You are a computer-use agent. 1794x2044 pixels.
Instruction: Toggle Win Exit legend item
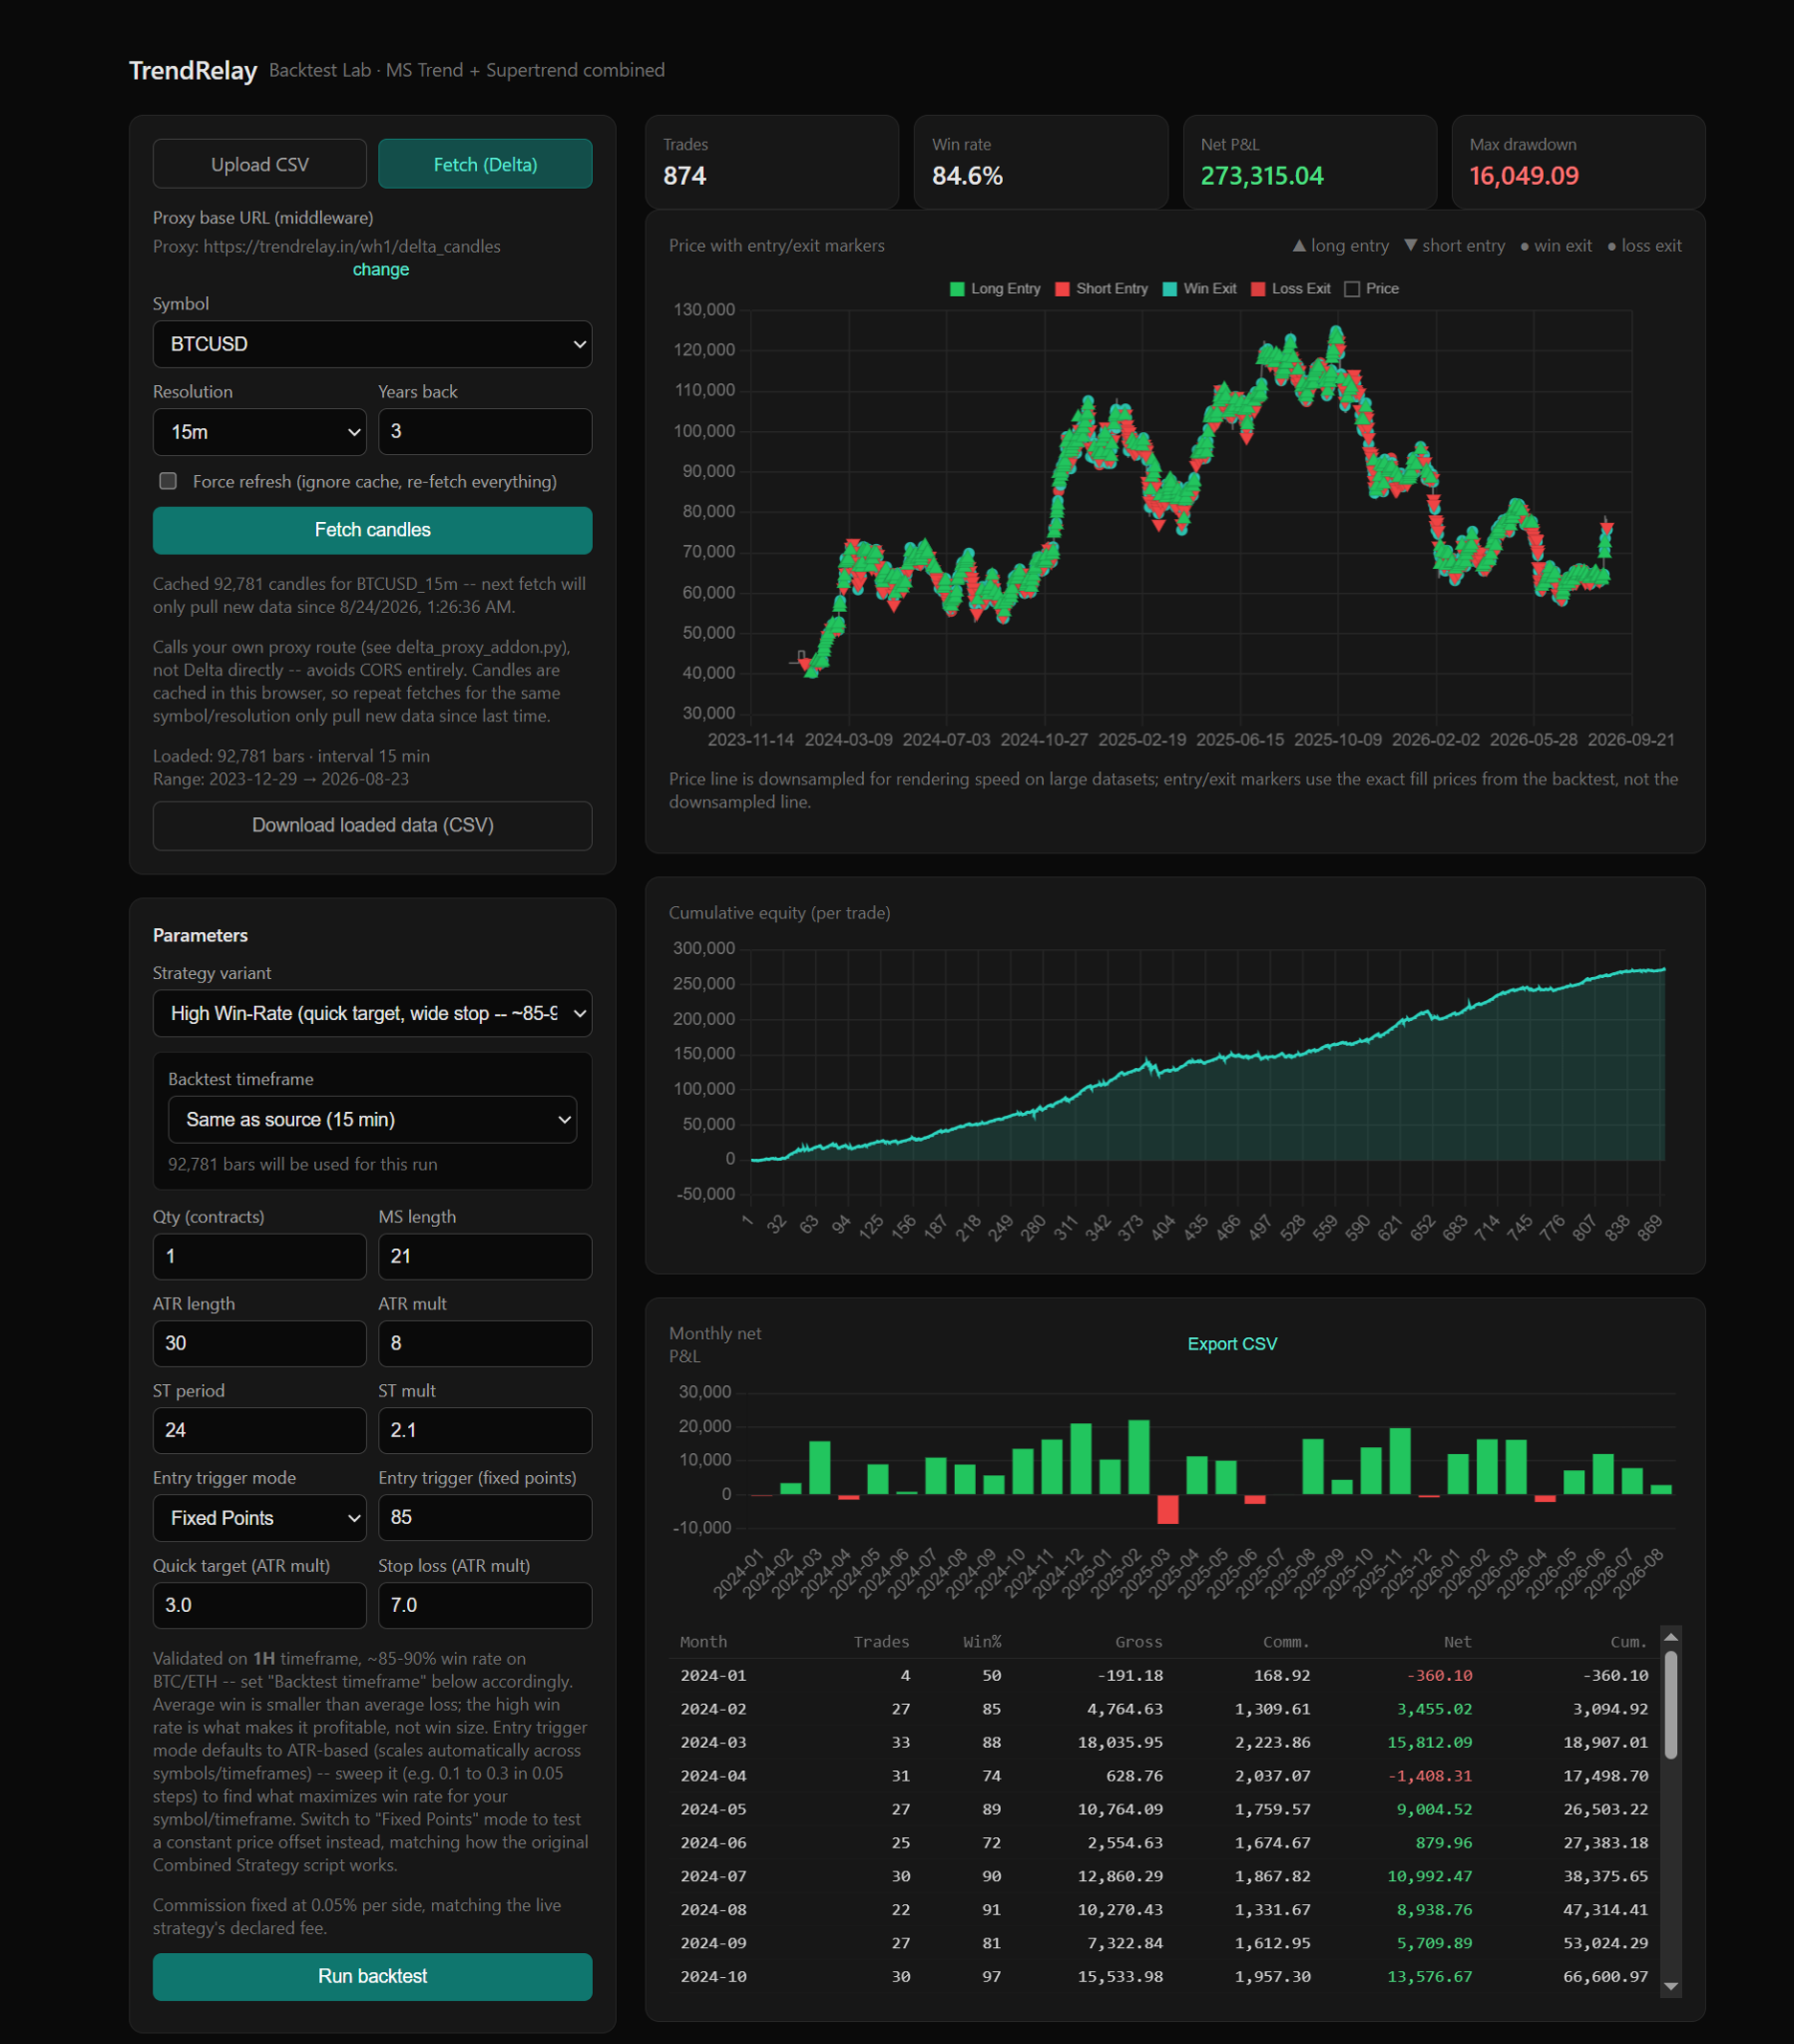(x=1200, y=289)
